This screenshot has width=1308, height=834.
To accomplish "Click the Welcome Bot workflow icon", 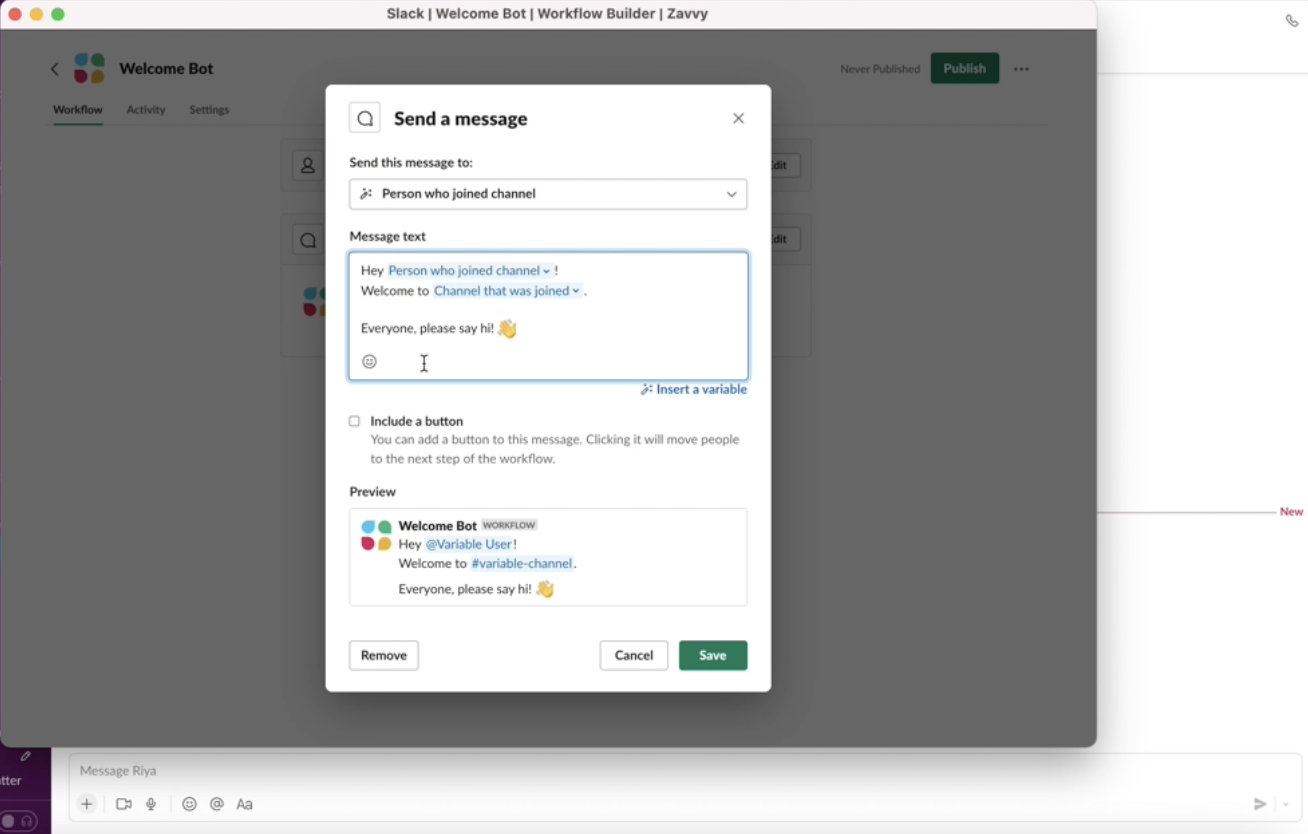I will pos(89,68).
